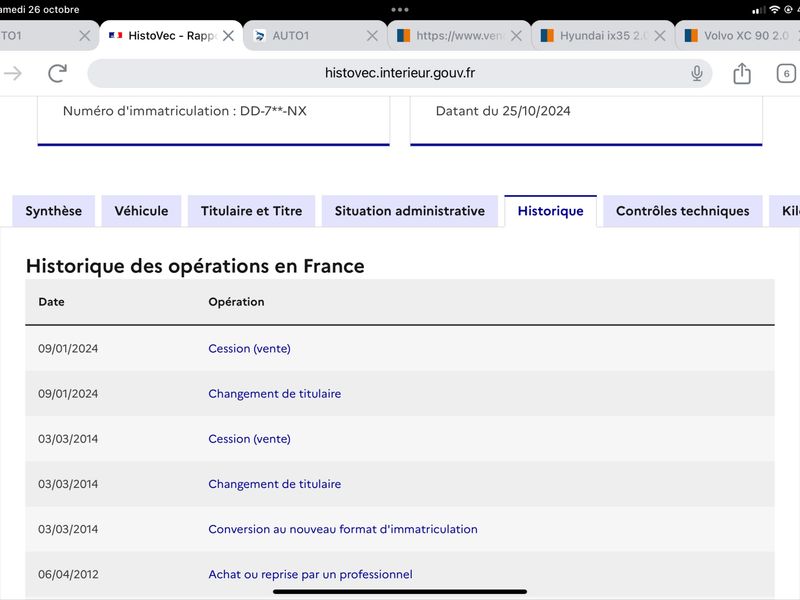Tap the three-dot multitasking indicator
The height and width of the screenshot is (600, 800).
(x=400, y=10)
